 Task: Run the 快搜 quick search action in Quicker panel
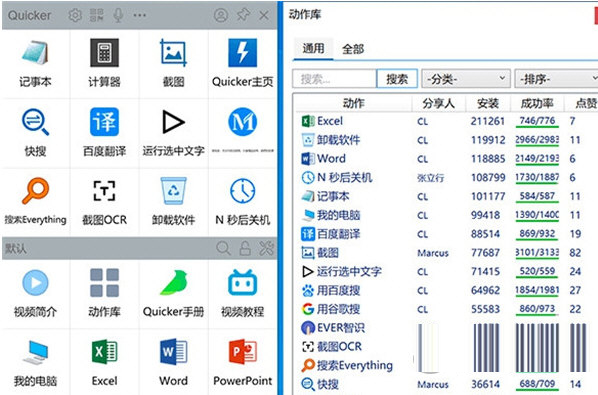[x=35, y=133]
